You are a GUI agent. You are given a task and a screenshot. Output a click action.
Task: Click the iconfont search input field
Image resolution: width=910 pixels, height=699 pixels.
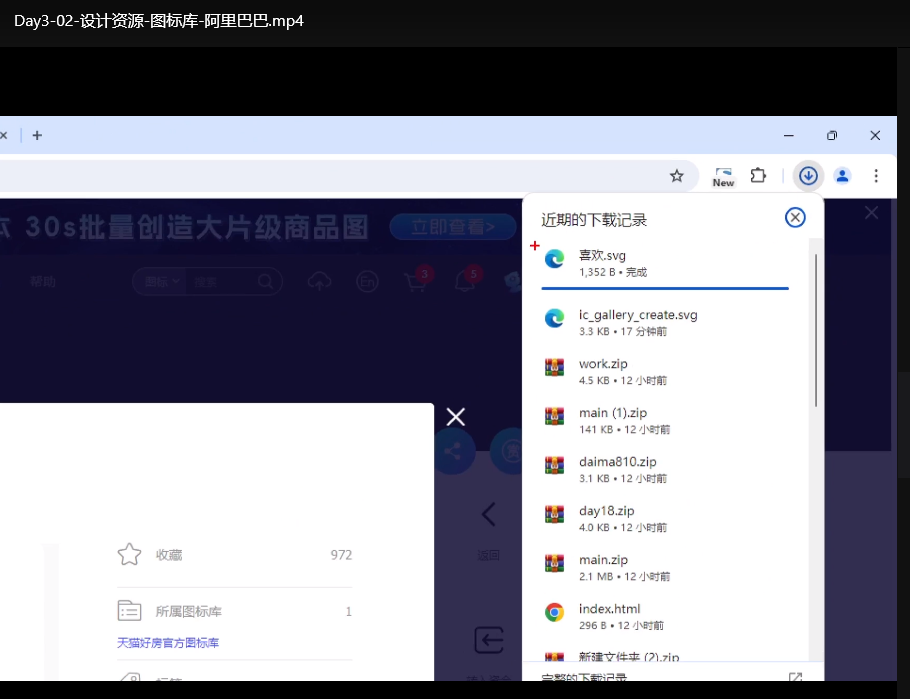pyautogui.click(x=221, y=282)
